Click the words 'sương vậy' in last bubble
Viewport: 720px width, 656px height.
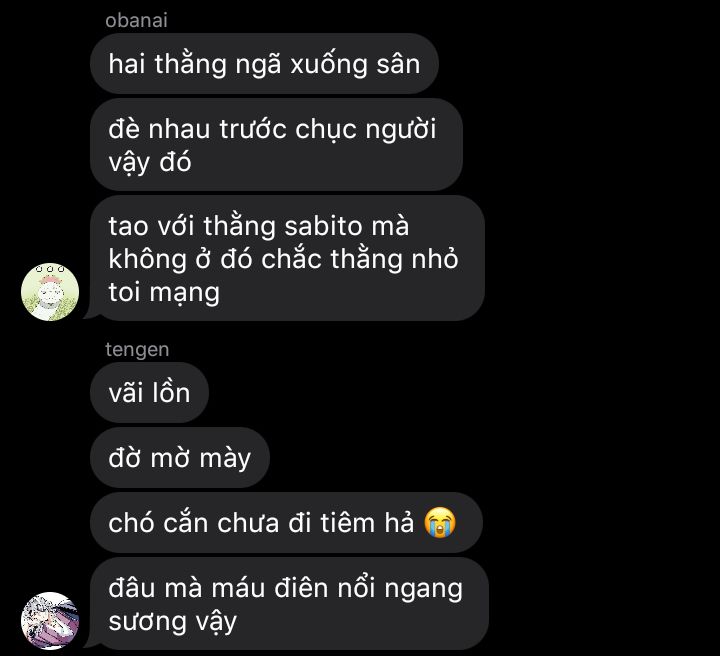tap(173, 622)
